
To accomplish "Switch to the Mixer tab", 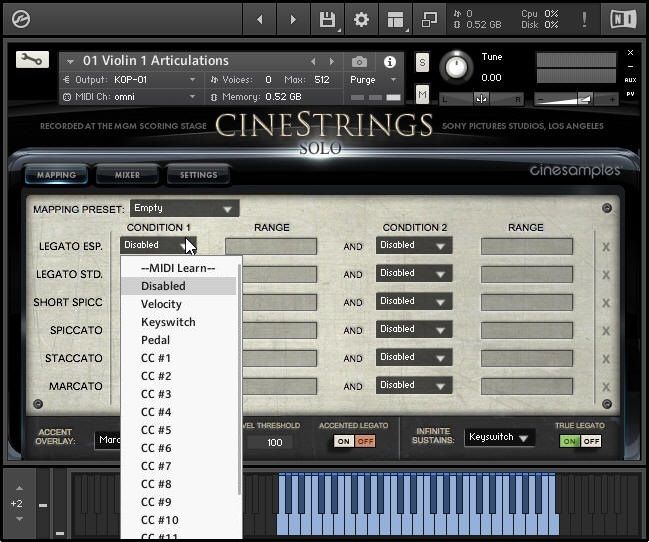I will tap(127, 175).
